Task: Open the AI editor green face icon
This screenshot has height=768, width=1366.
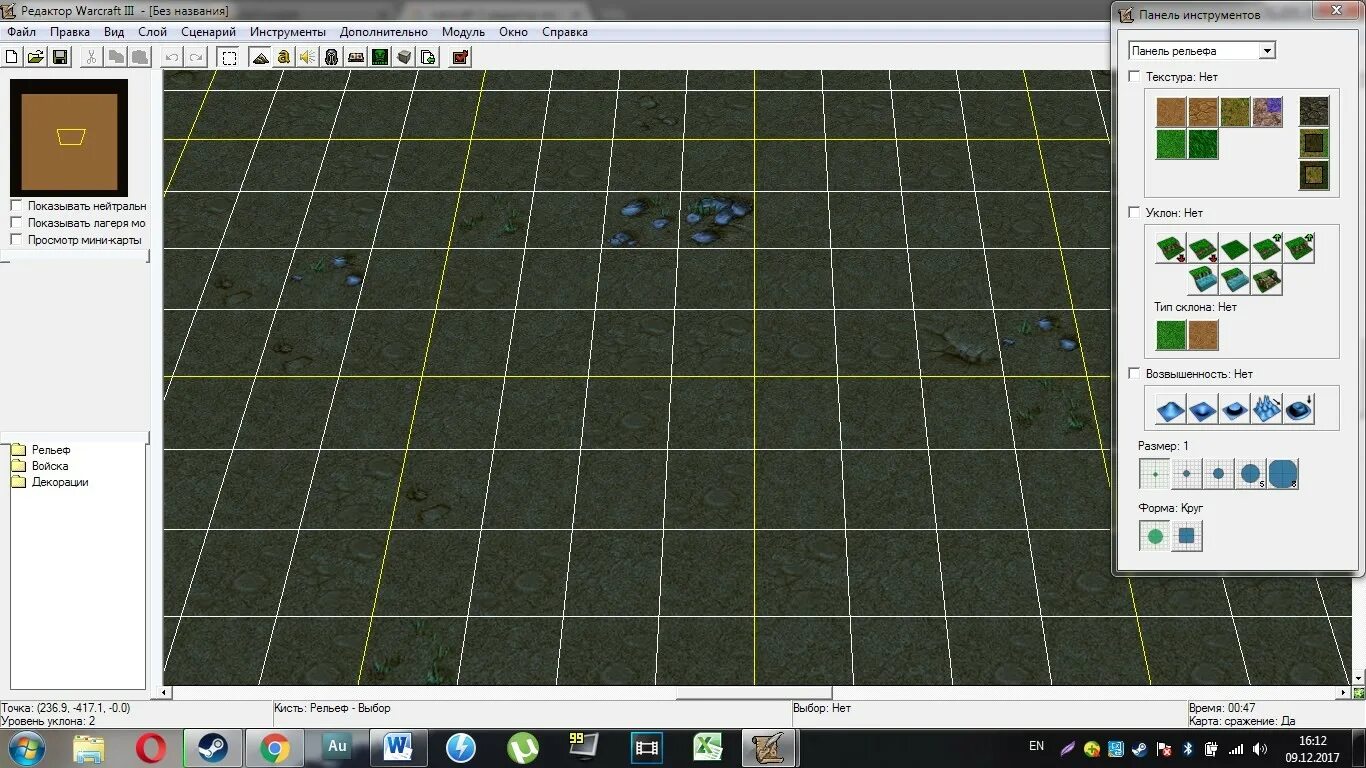Action: point(380,57)
